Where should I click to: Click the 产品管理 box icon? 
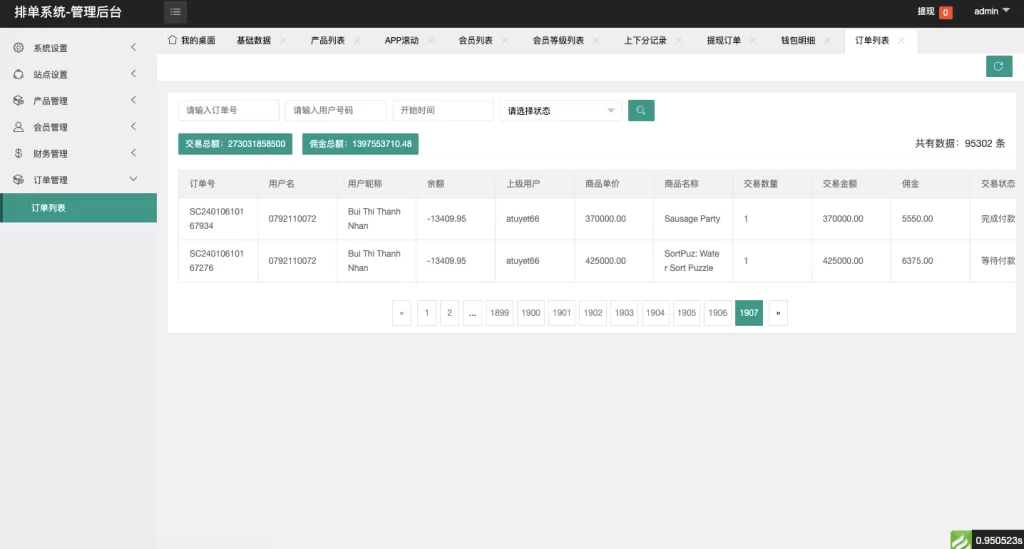pyautogui.click(x=18, y=101)
